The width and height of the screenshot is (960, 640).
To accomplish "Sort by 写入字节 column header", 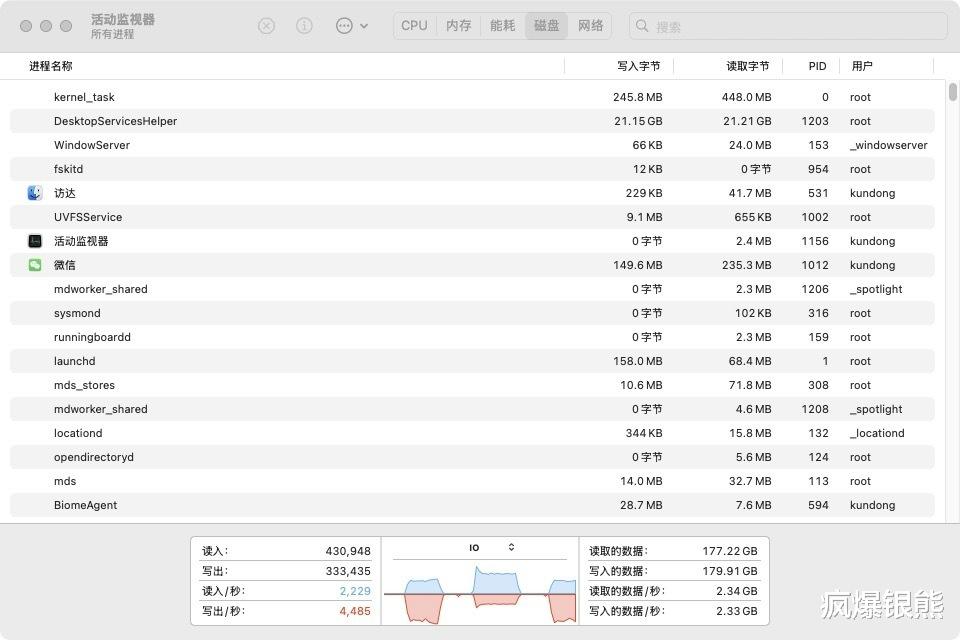I will (639, 66).
